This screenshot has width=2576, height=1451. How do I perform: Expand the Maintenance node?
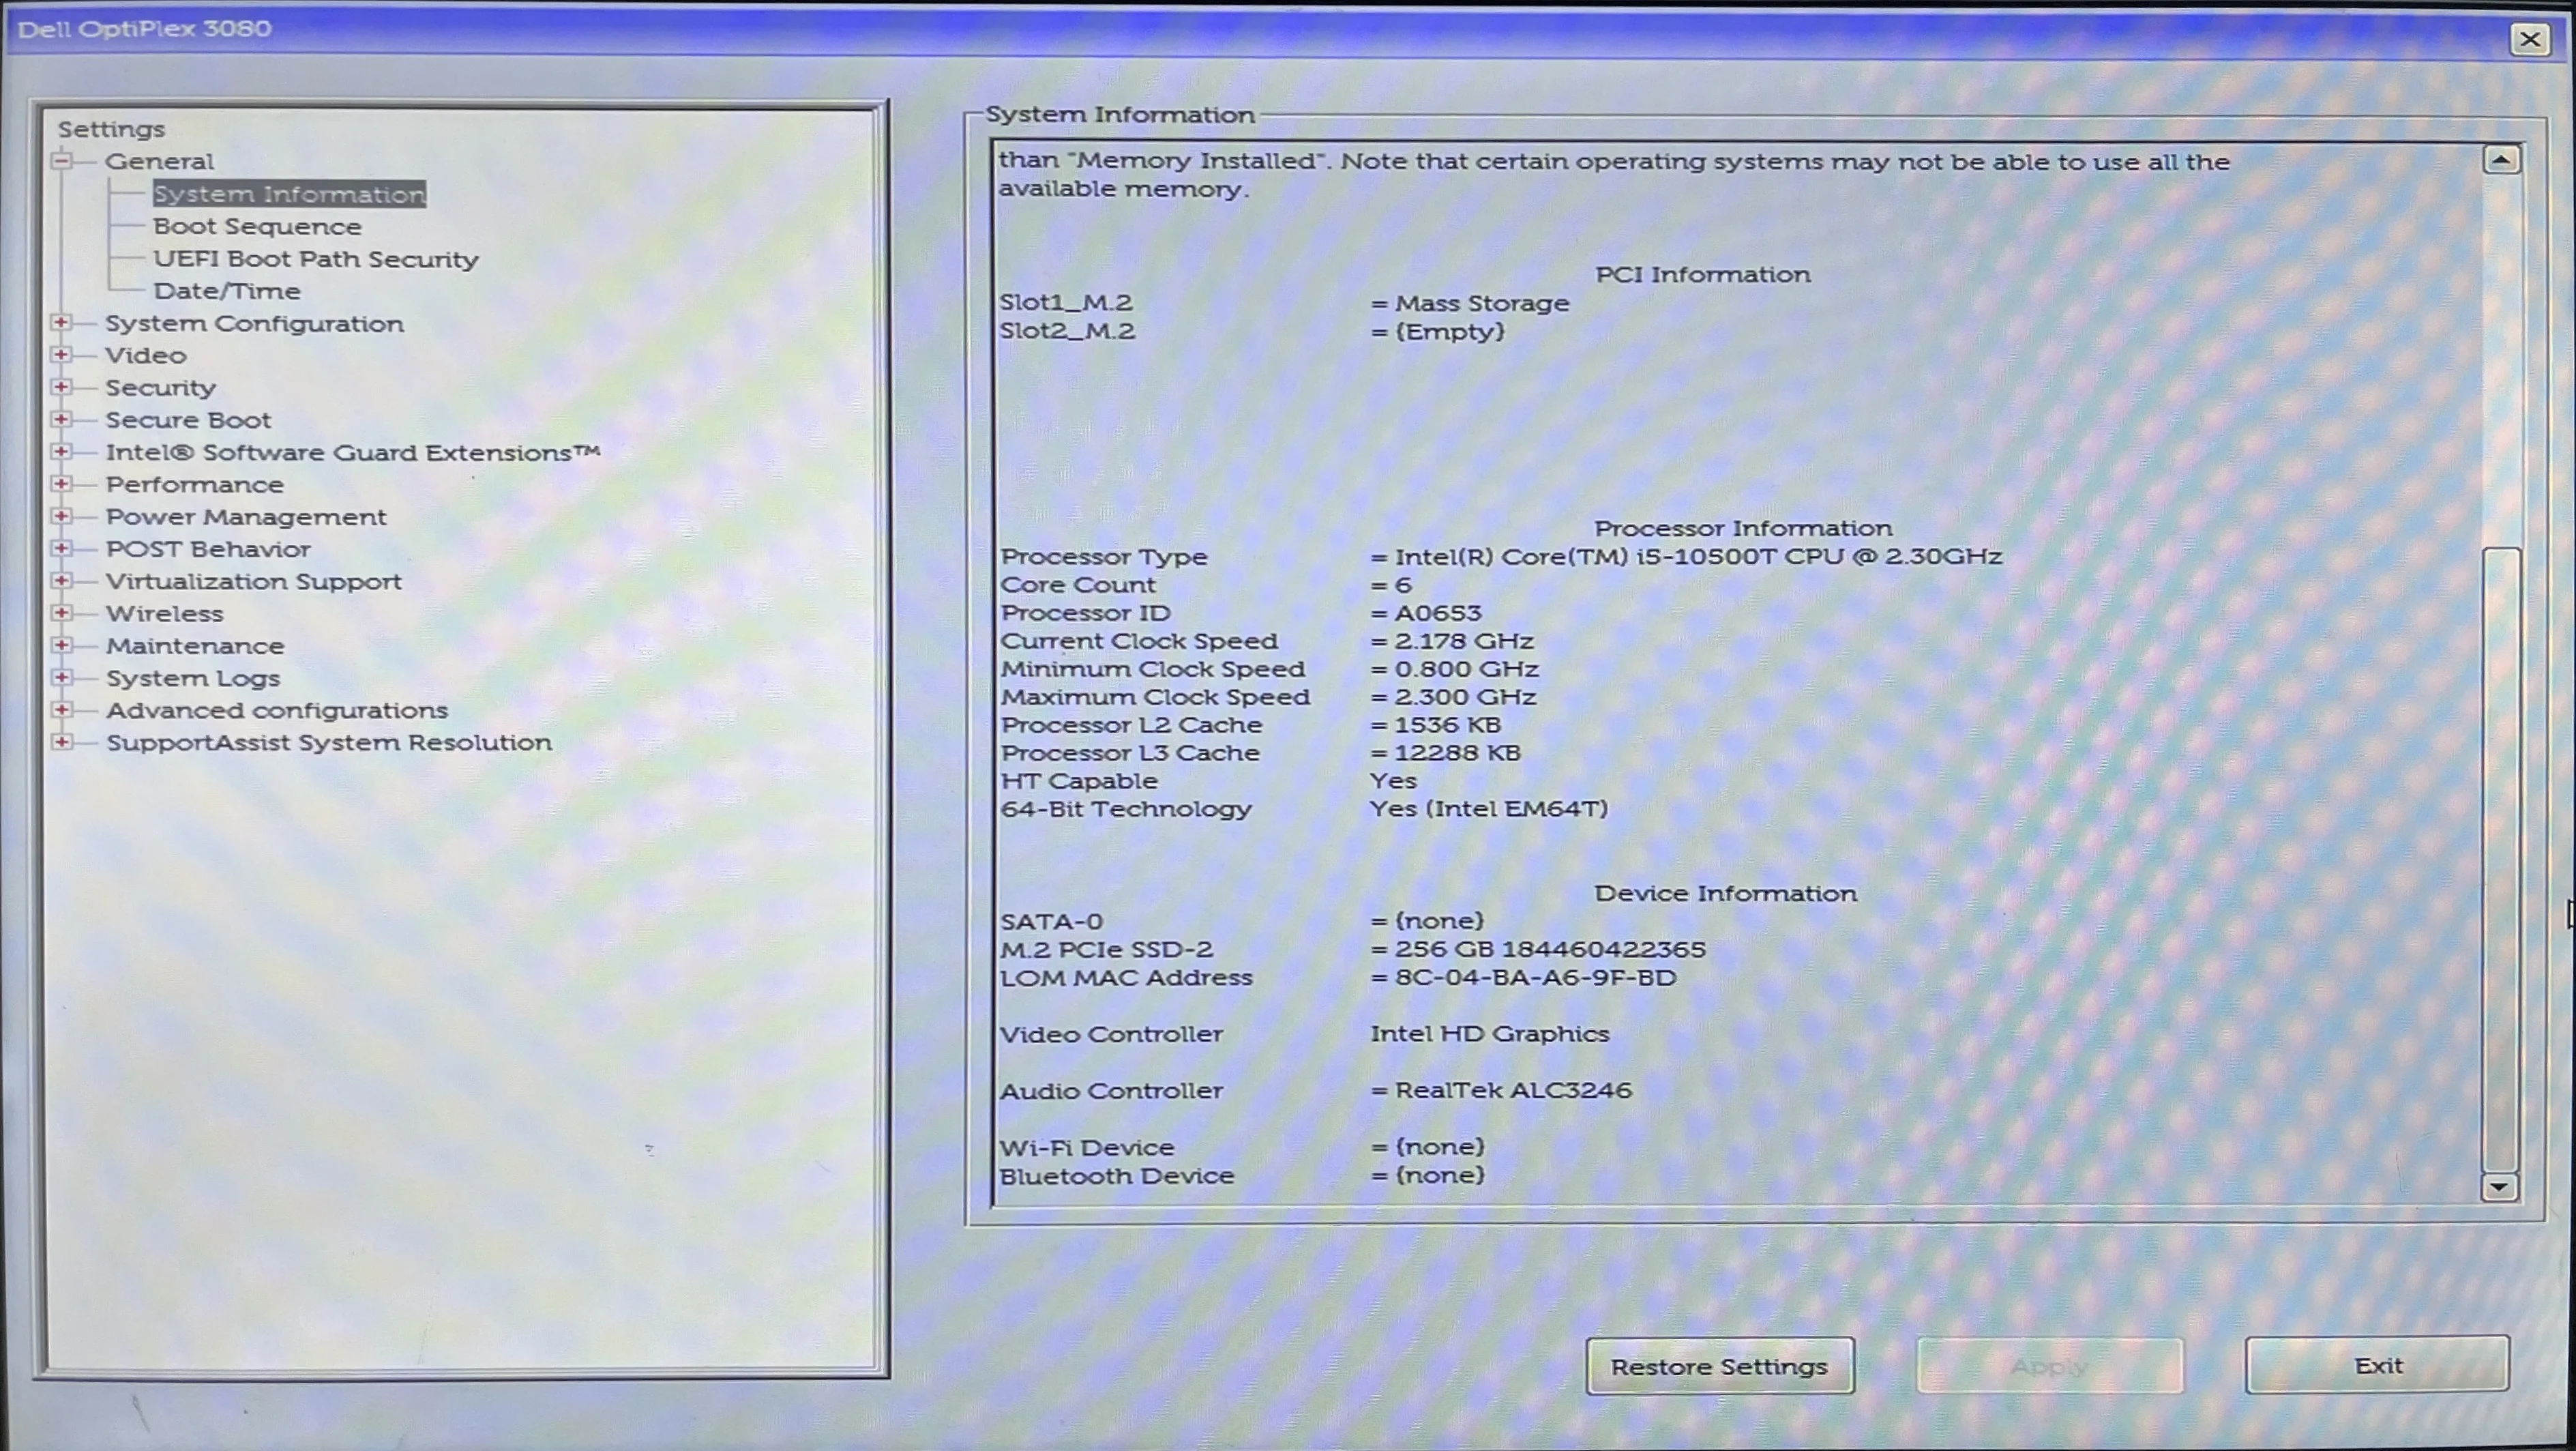click(x=62, y=645)
